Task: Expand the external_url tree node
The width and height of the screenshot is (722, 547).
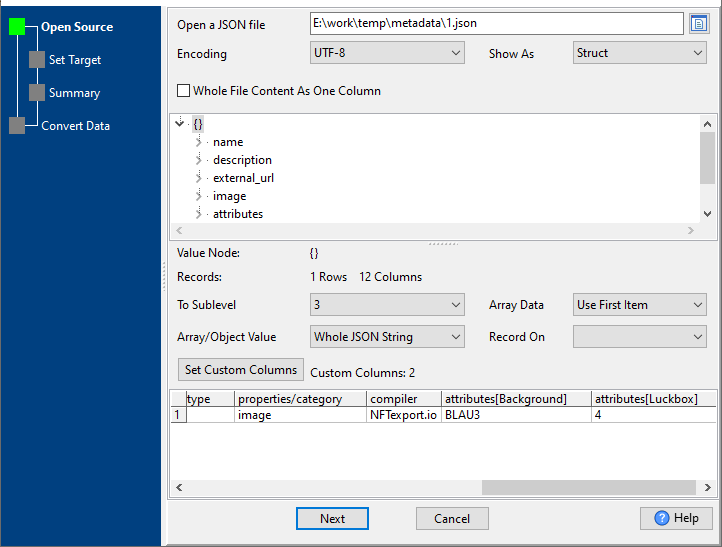Action: coord(199,178)
